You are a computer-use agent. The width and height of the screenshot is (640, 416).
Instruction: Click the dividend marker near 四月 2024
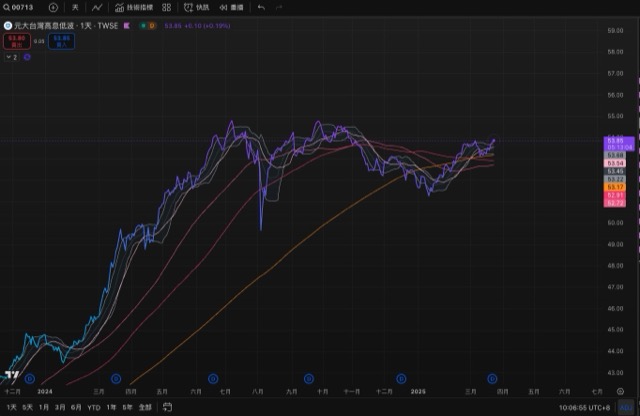coord(116,379)
